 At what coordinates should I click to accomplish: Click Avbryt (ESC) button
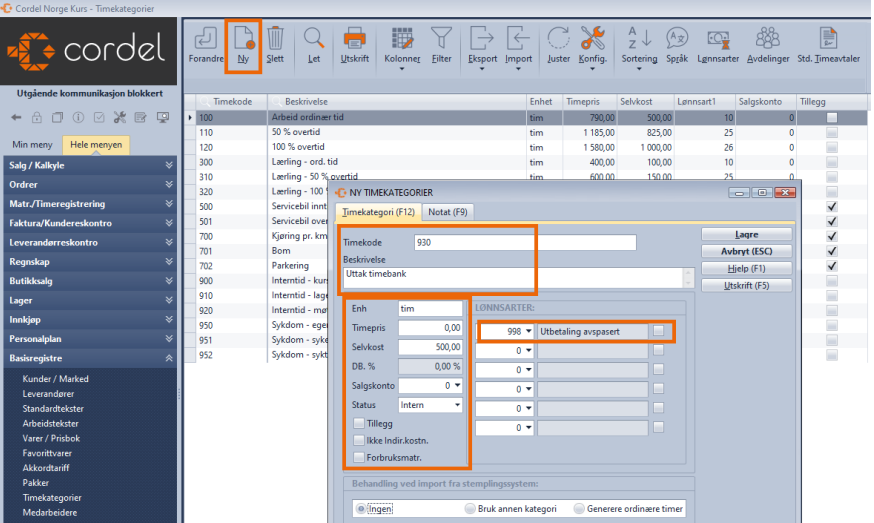746,251
